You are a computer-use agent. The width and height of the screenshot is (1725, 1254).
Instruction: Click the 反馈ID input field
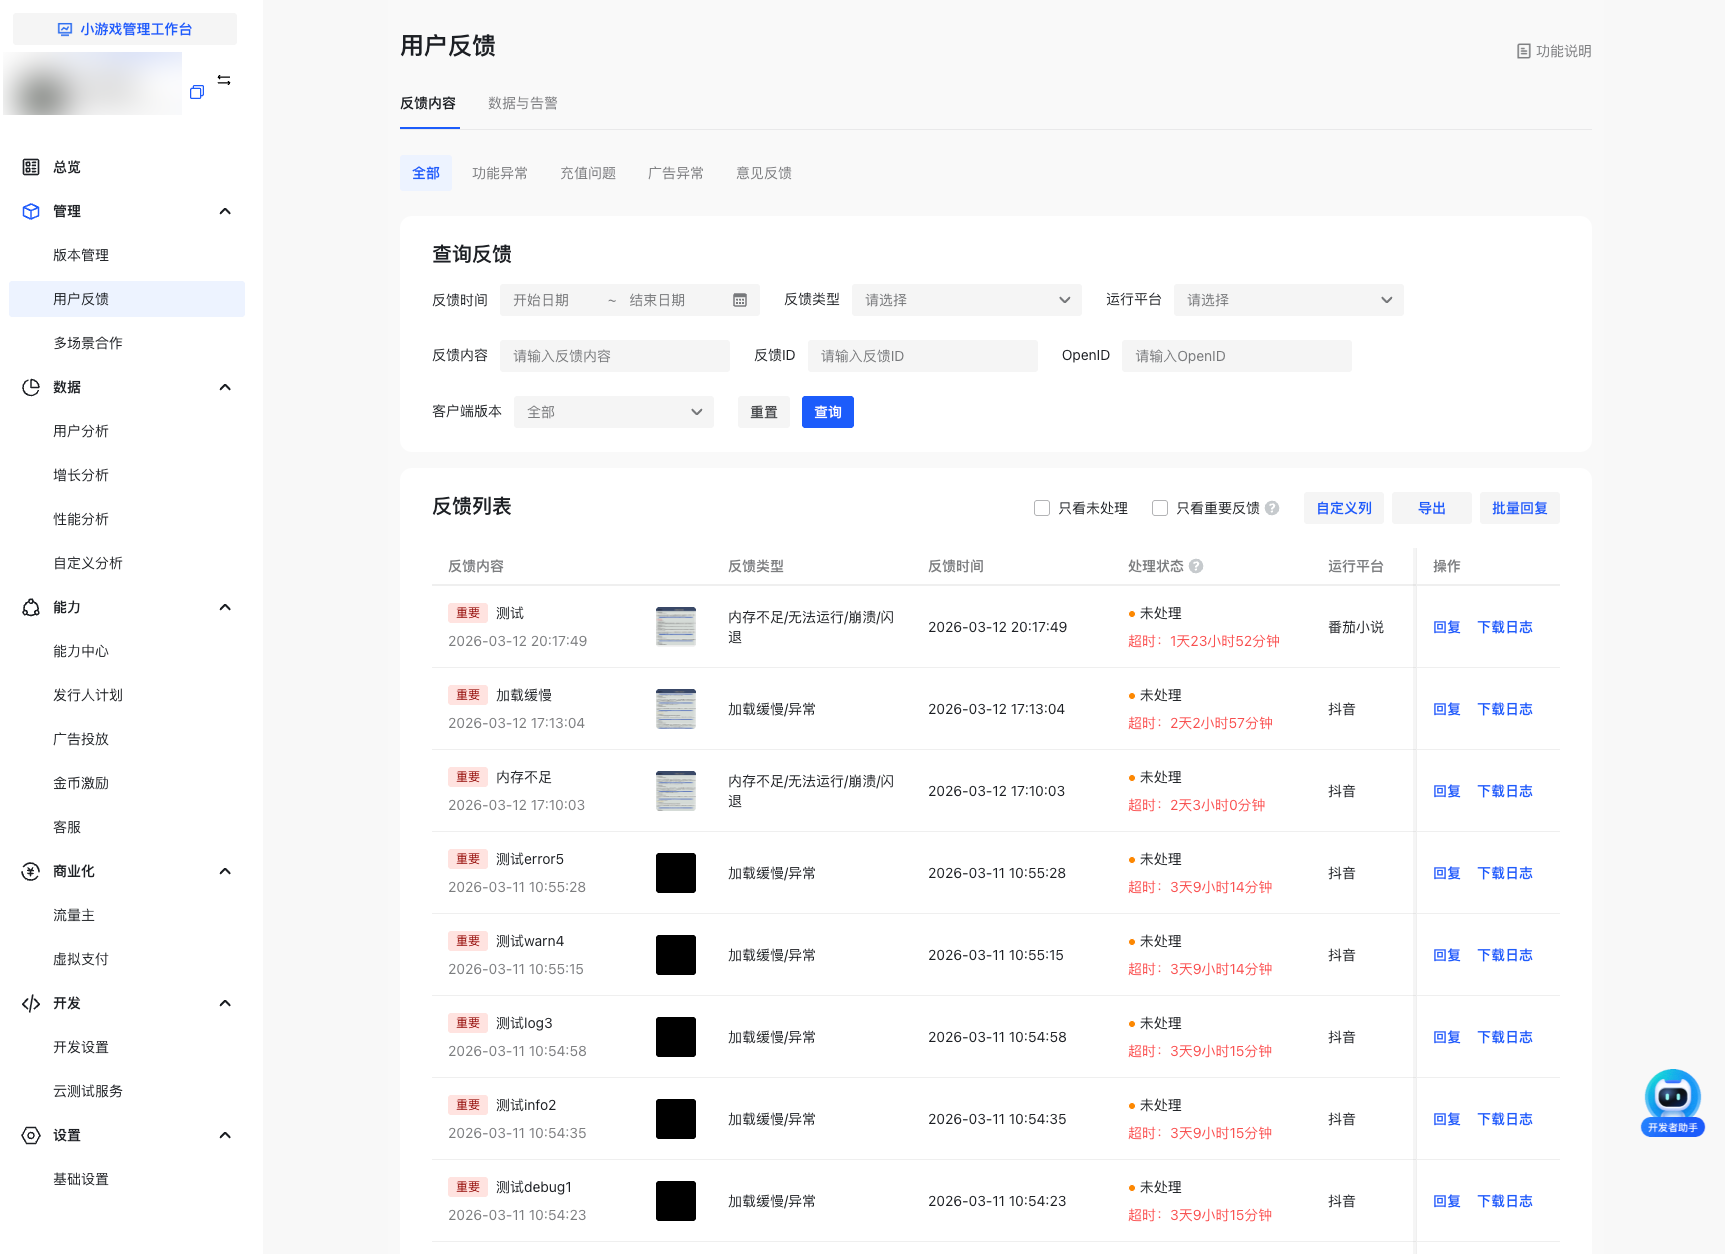click(x=922, y=356)
